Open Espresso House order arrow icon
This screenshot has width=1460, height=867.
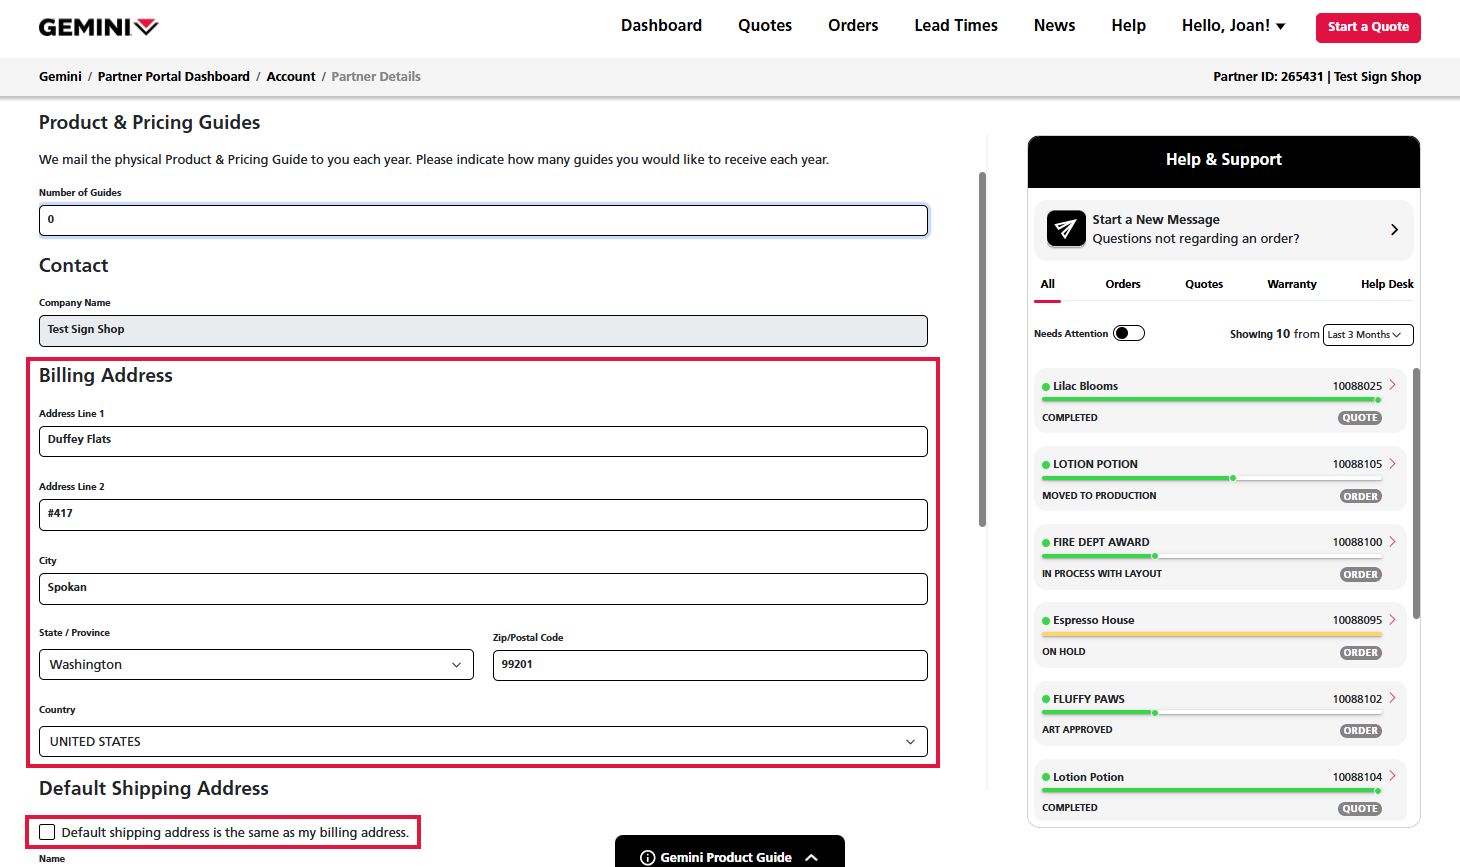(1392, 619)
